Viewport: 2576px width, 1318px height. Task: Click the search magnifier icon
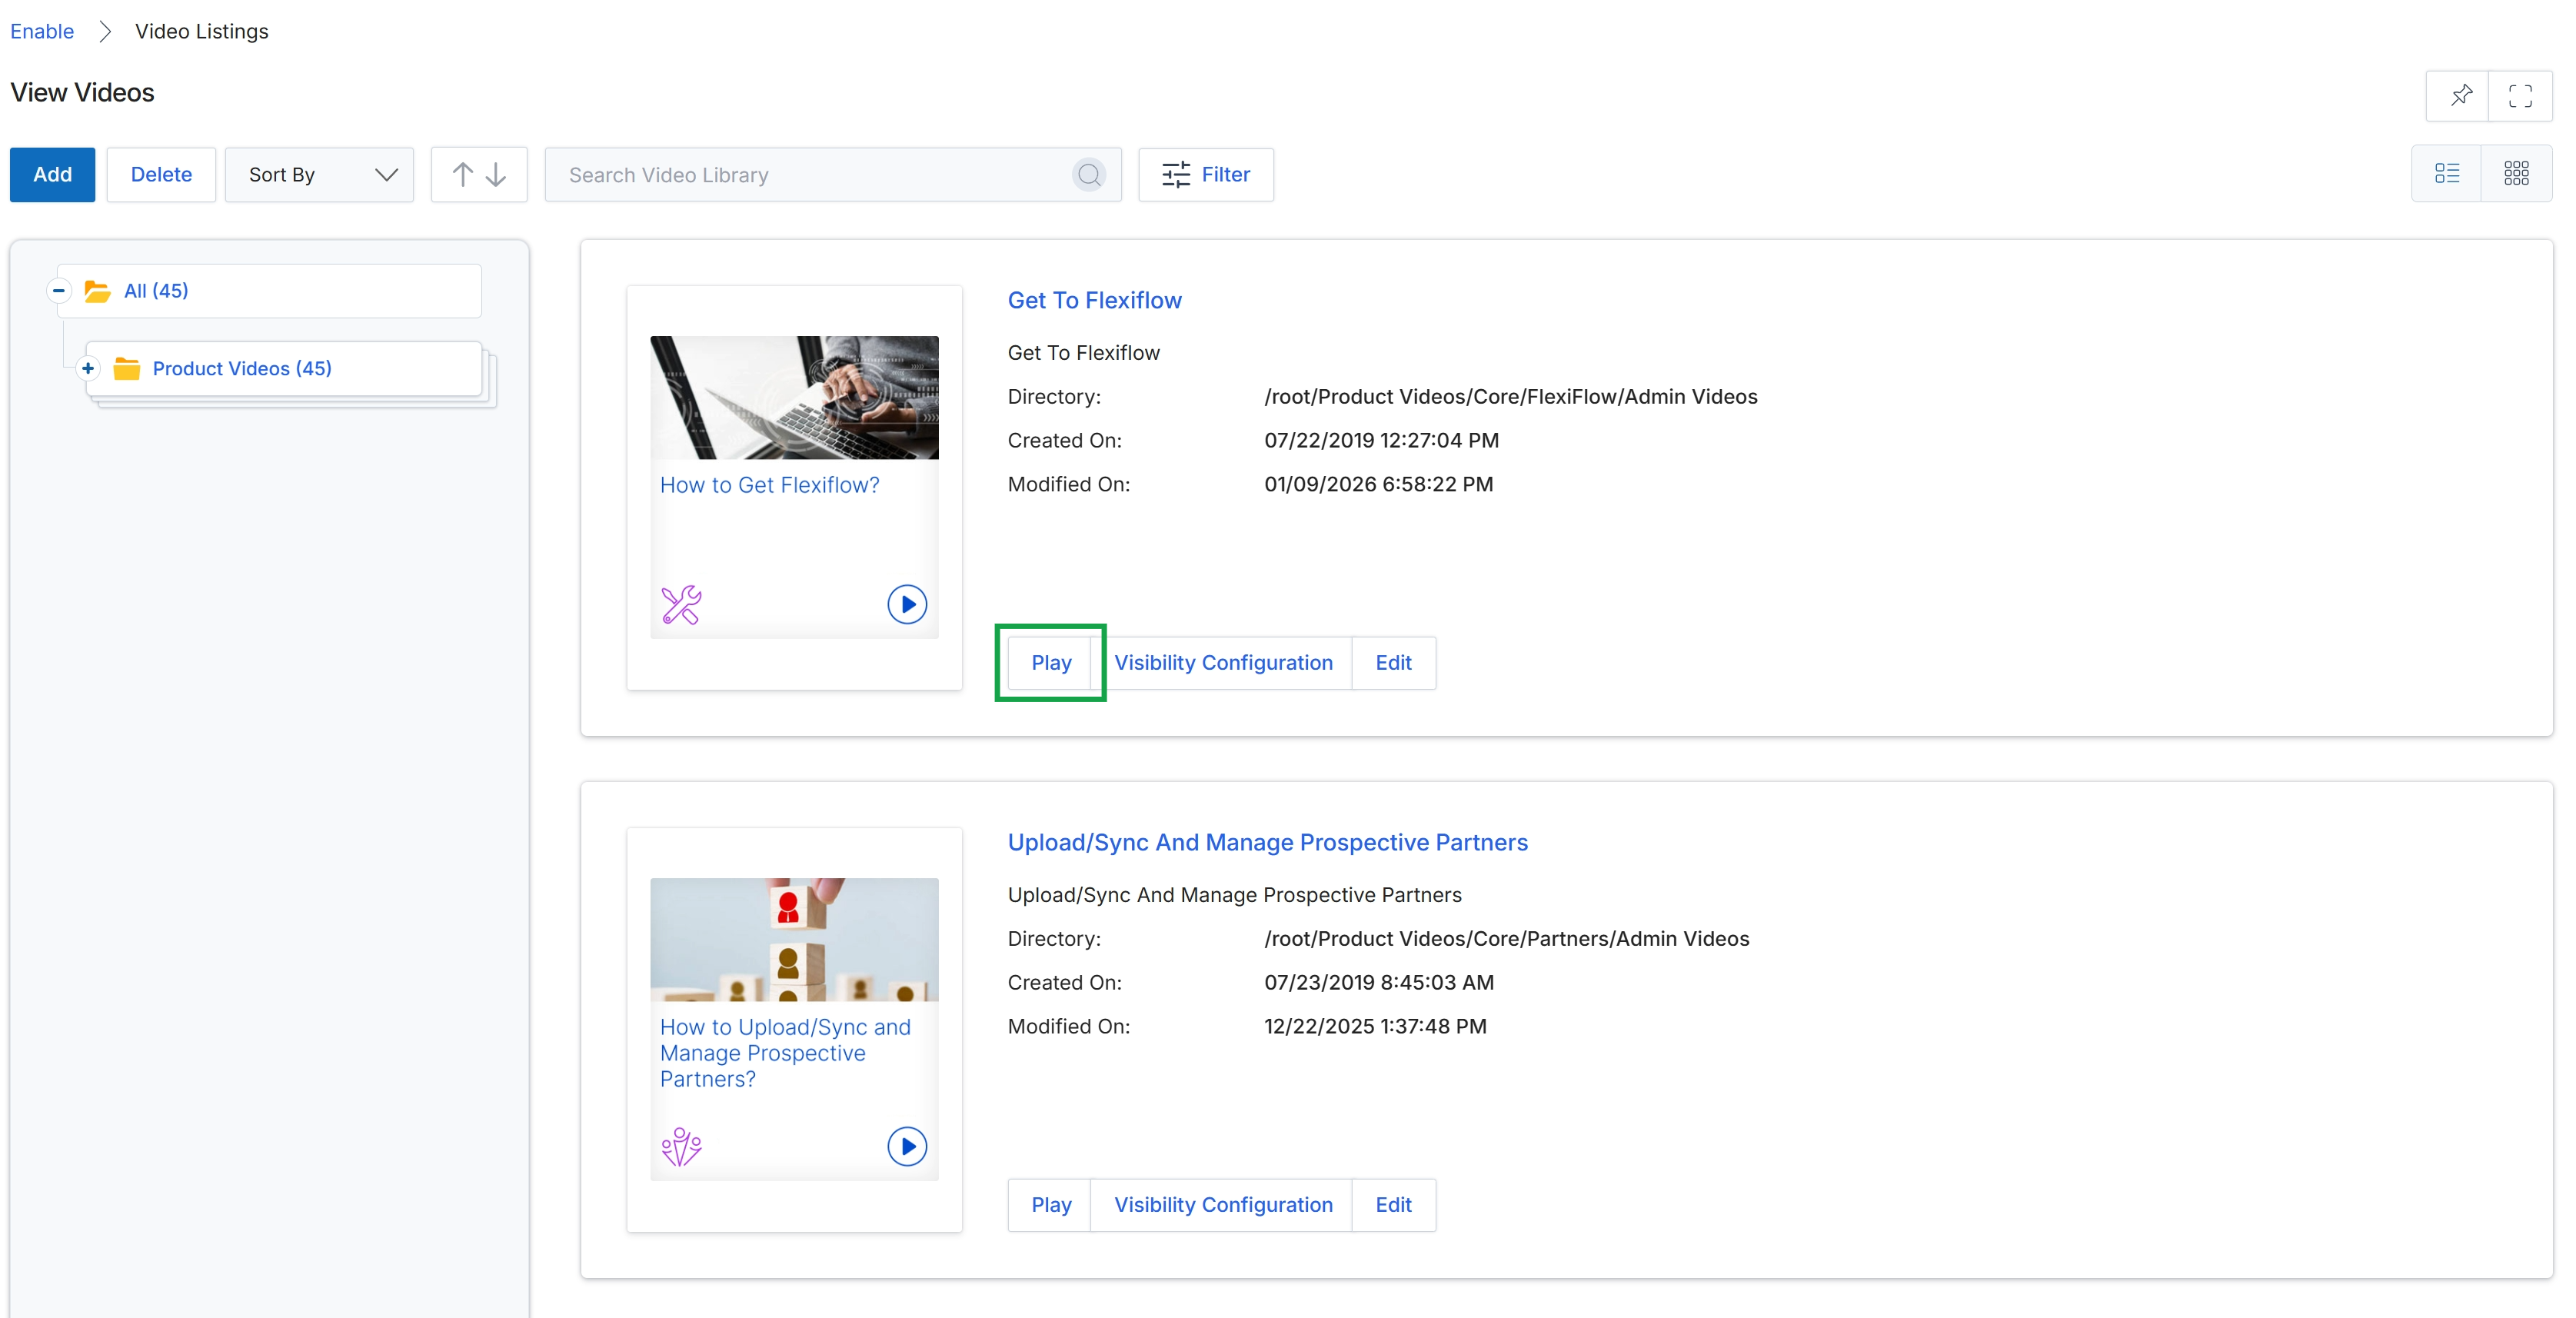(1089, 175)
